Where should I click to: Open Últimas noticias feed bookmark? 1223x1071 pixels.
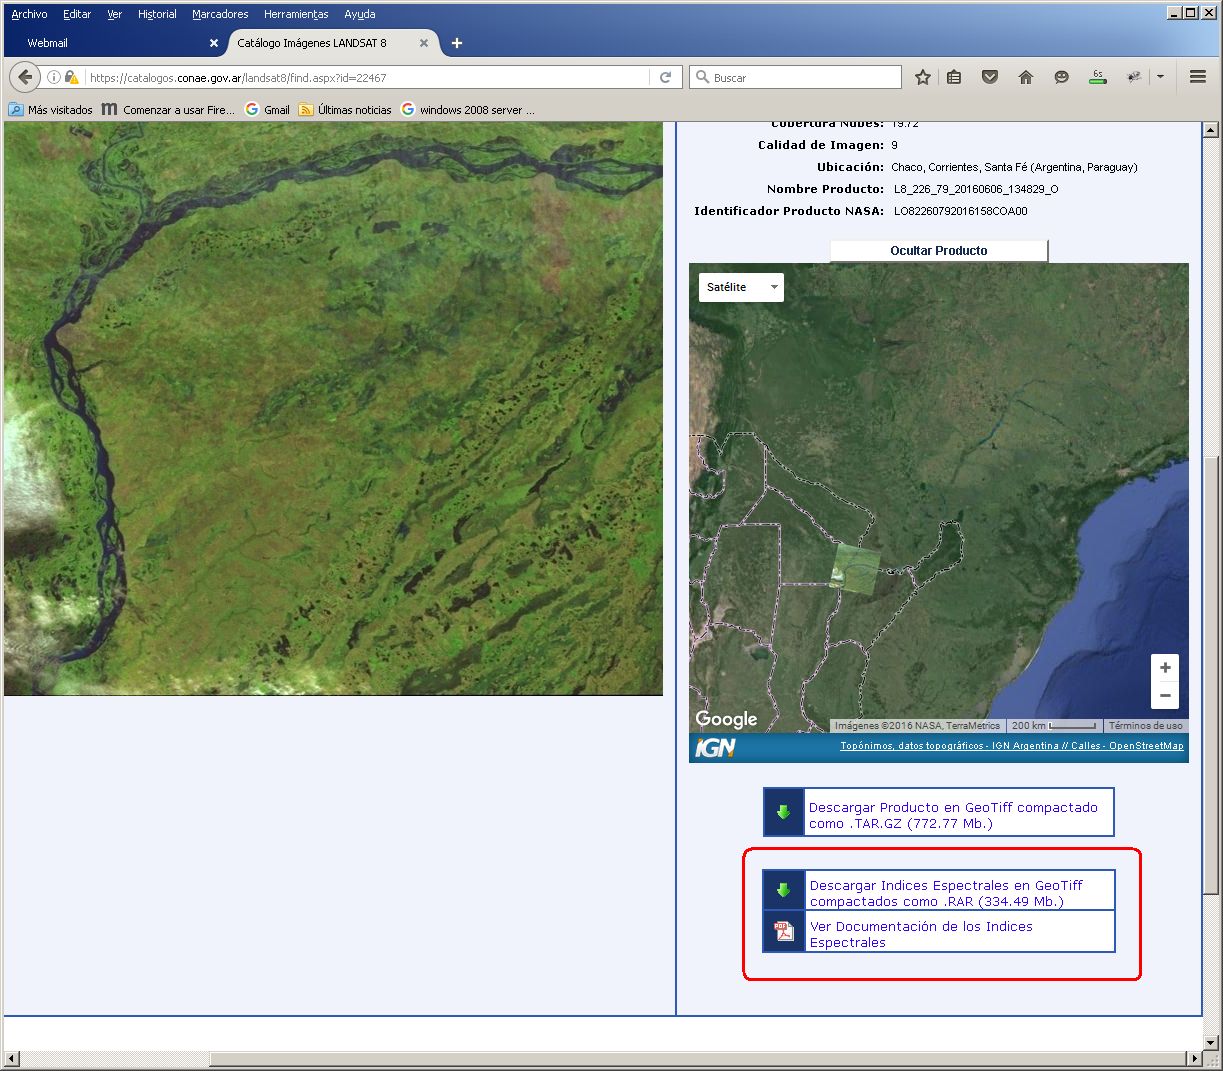click(x=345, y=110)
